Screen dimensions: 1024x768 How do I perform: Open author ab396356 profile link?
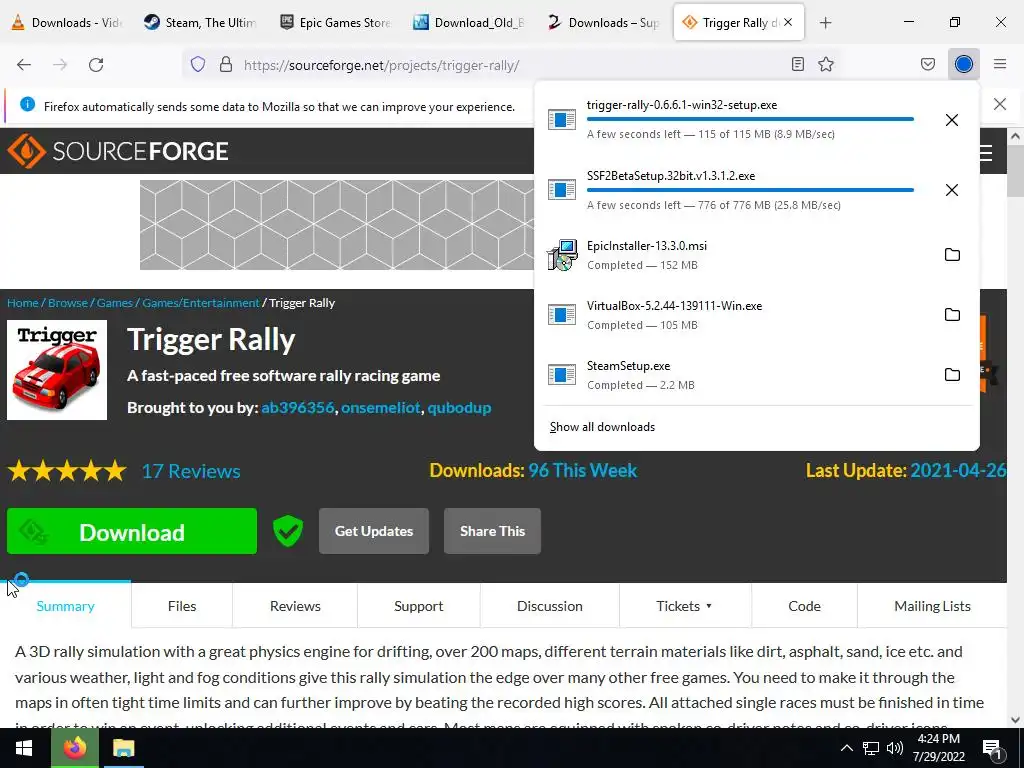[x=298, y=408]
